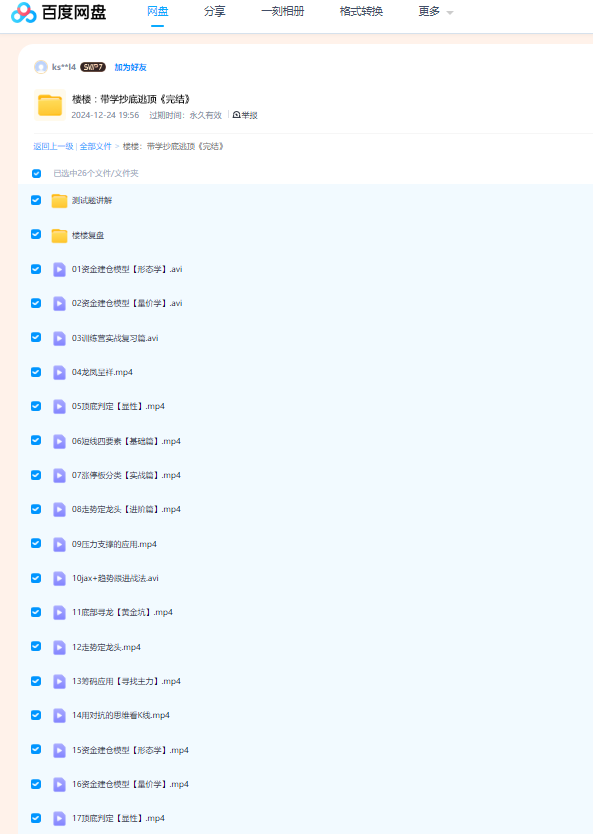This screenshot has height=834, width=593.
Task: Expand the 更多 dropdown menu
Action: pos(436,12)
